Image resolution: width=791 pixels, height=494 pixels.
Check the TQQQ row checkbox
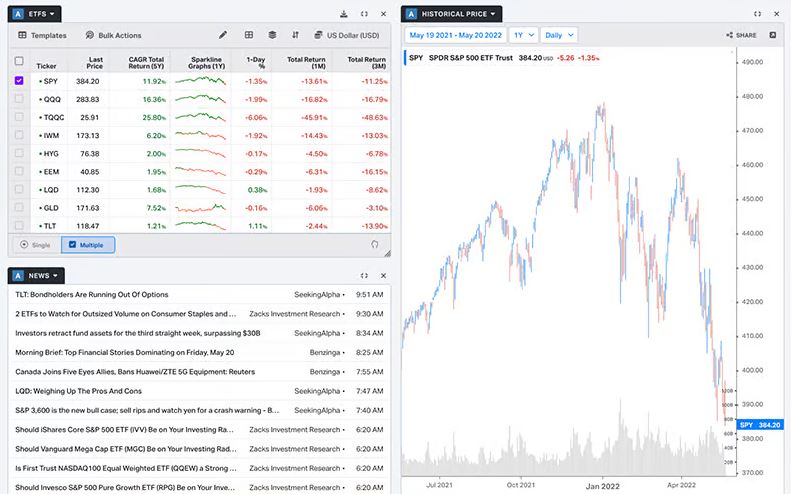[19, 117]
